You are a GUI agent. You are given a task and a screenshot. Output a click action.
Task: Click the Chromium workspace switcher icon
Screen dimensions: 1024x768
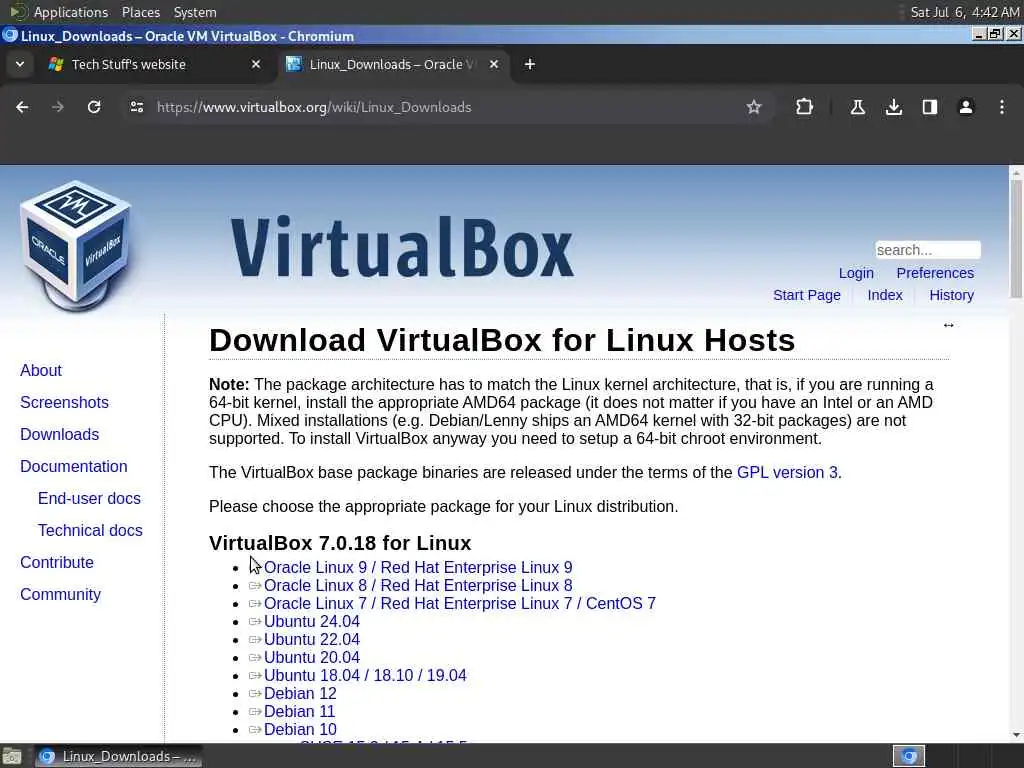(x=909, y=756)
